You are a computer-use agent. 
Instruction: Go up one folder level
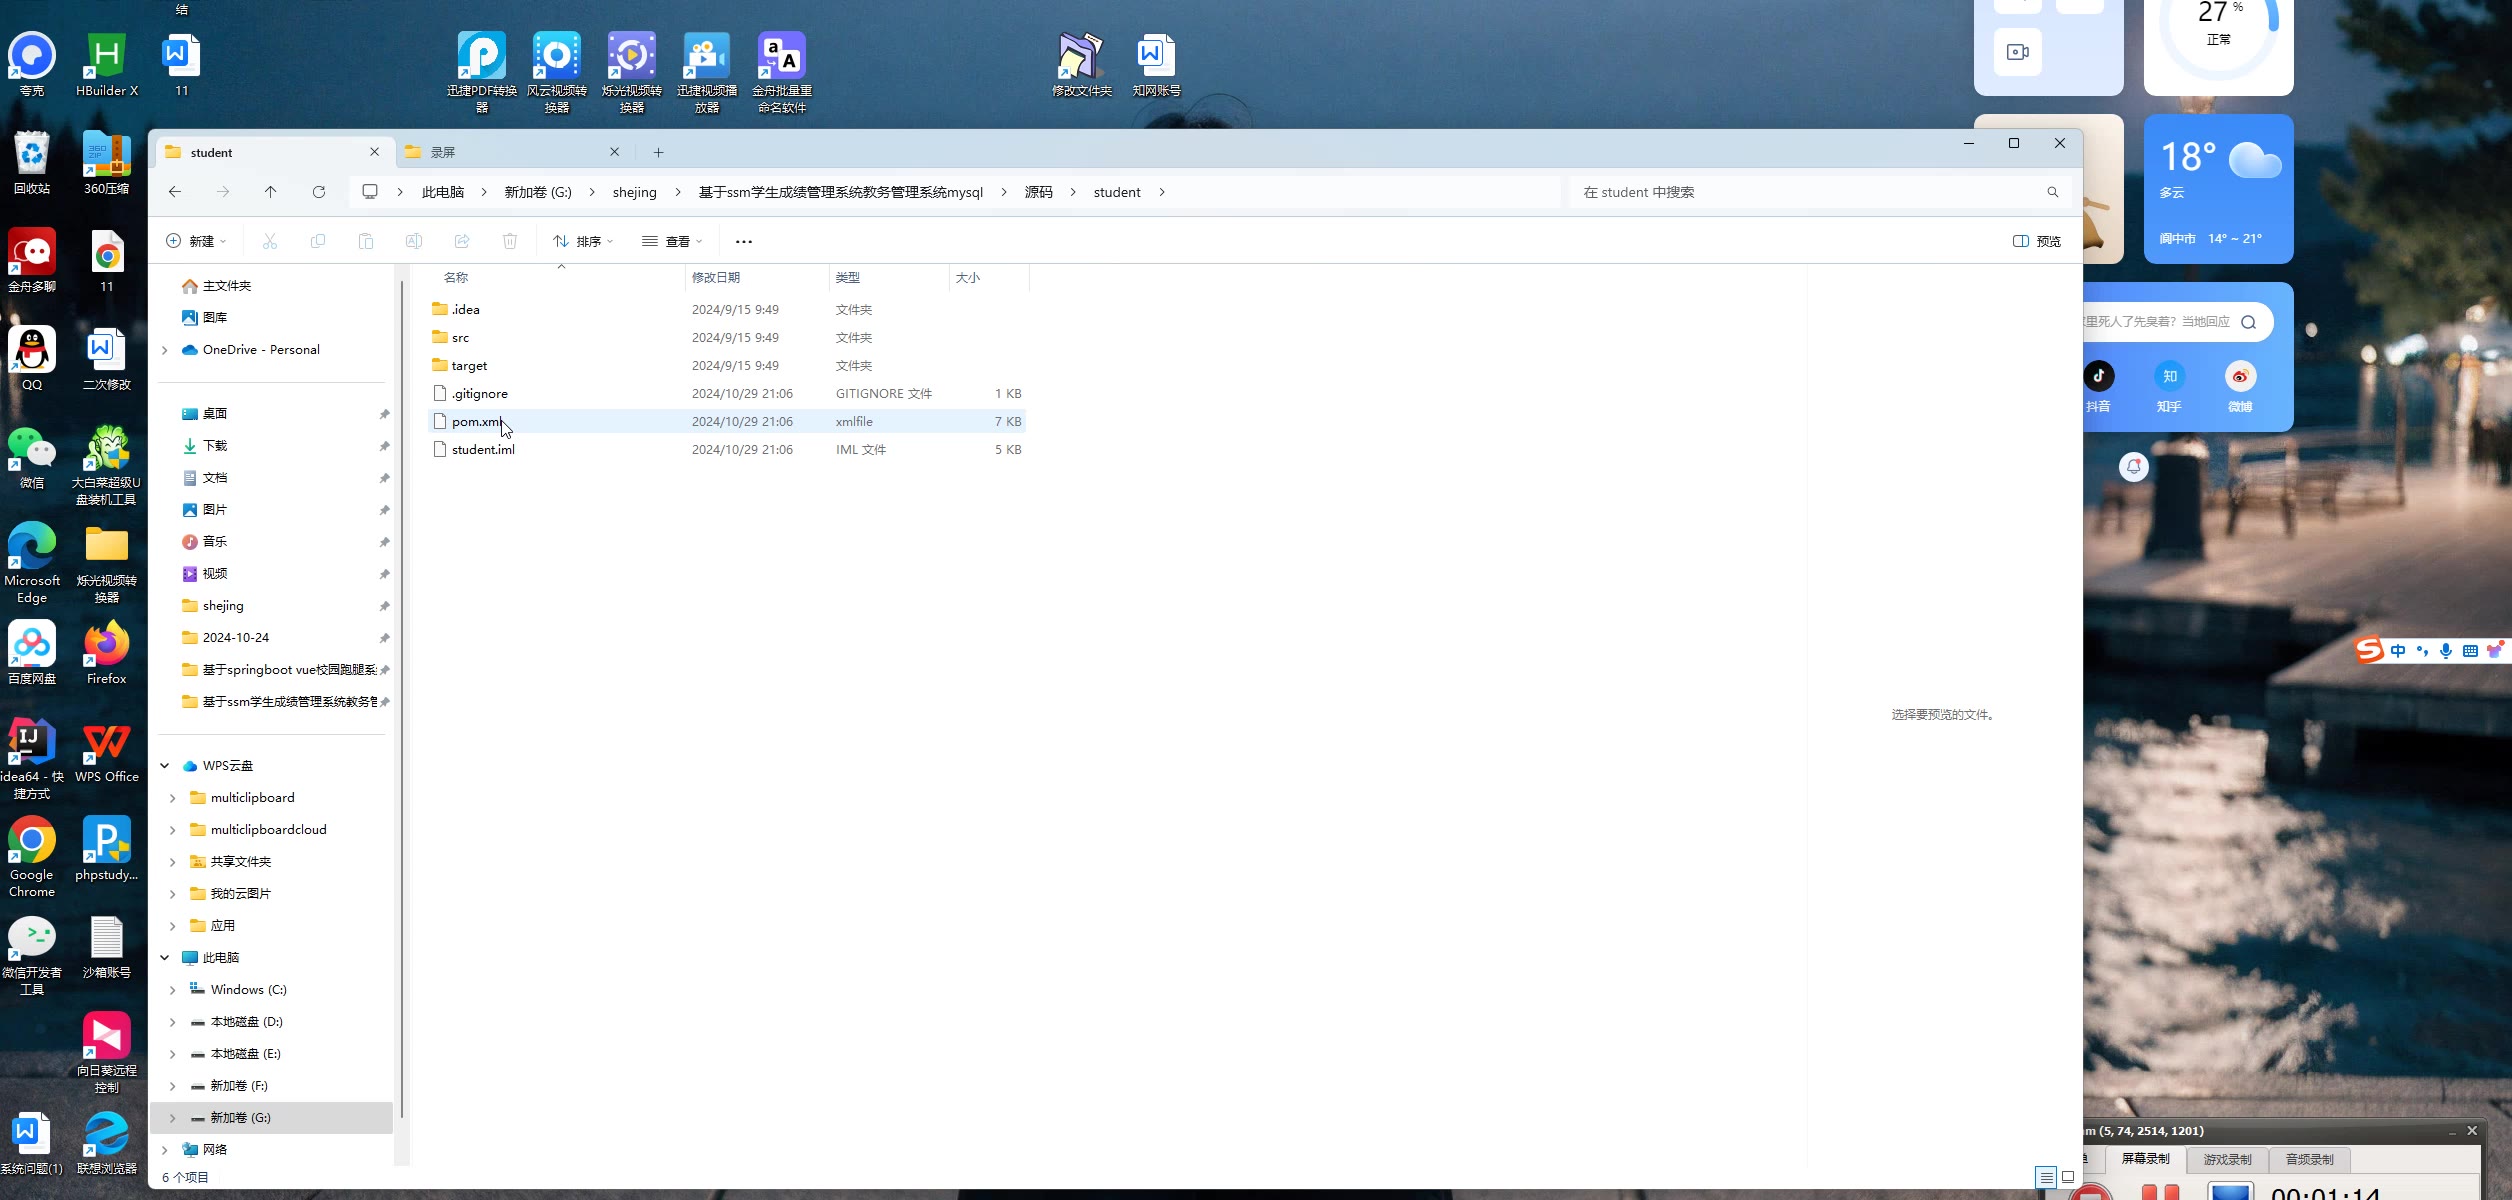click(270, 192)
